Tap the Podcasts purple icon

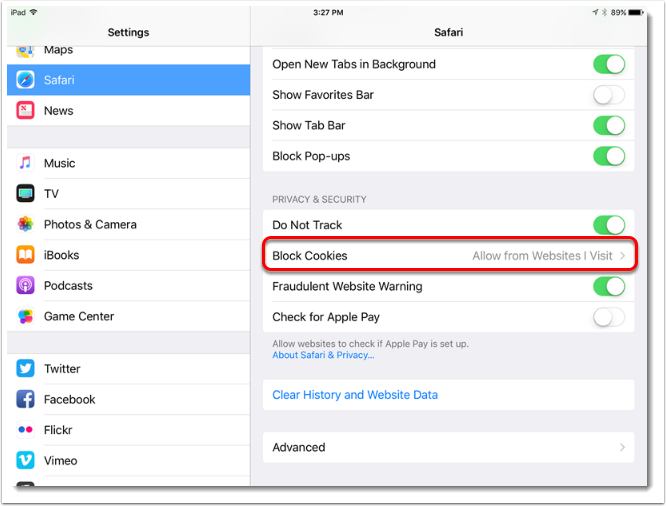pyautogui.click(x=25, y=286)
